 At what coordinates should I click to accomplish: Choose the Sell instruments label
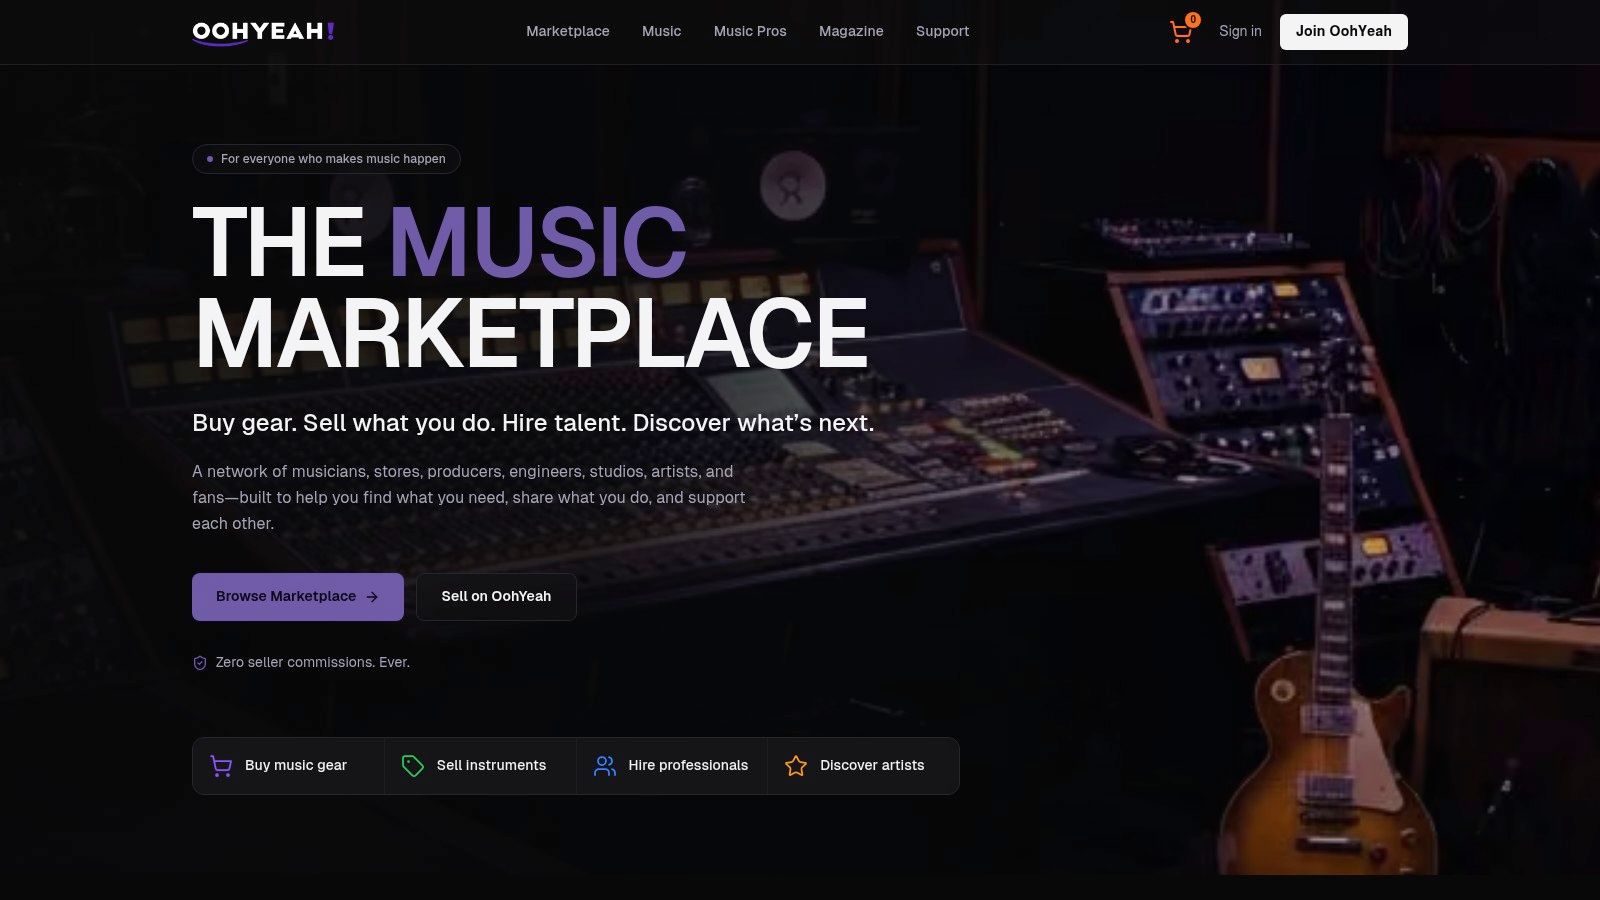click(x=491, y=766)
